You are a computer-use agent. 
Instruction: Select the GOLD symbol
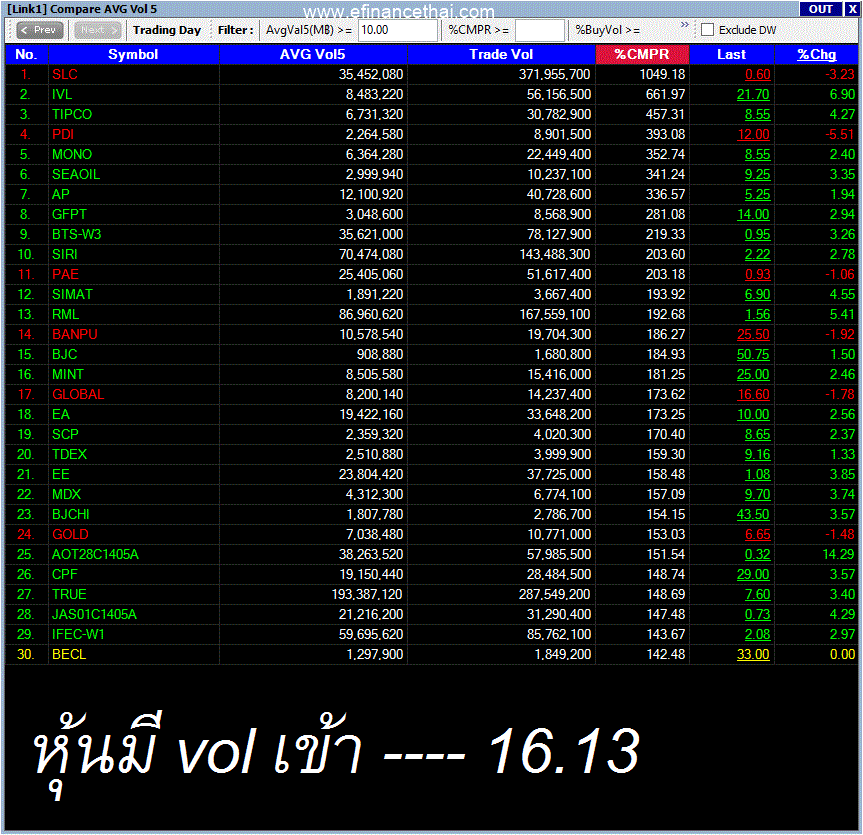[x=70, y=534]
